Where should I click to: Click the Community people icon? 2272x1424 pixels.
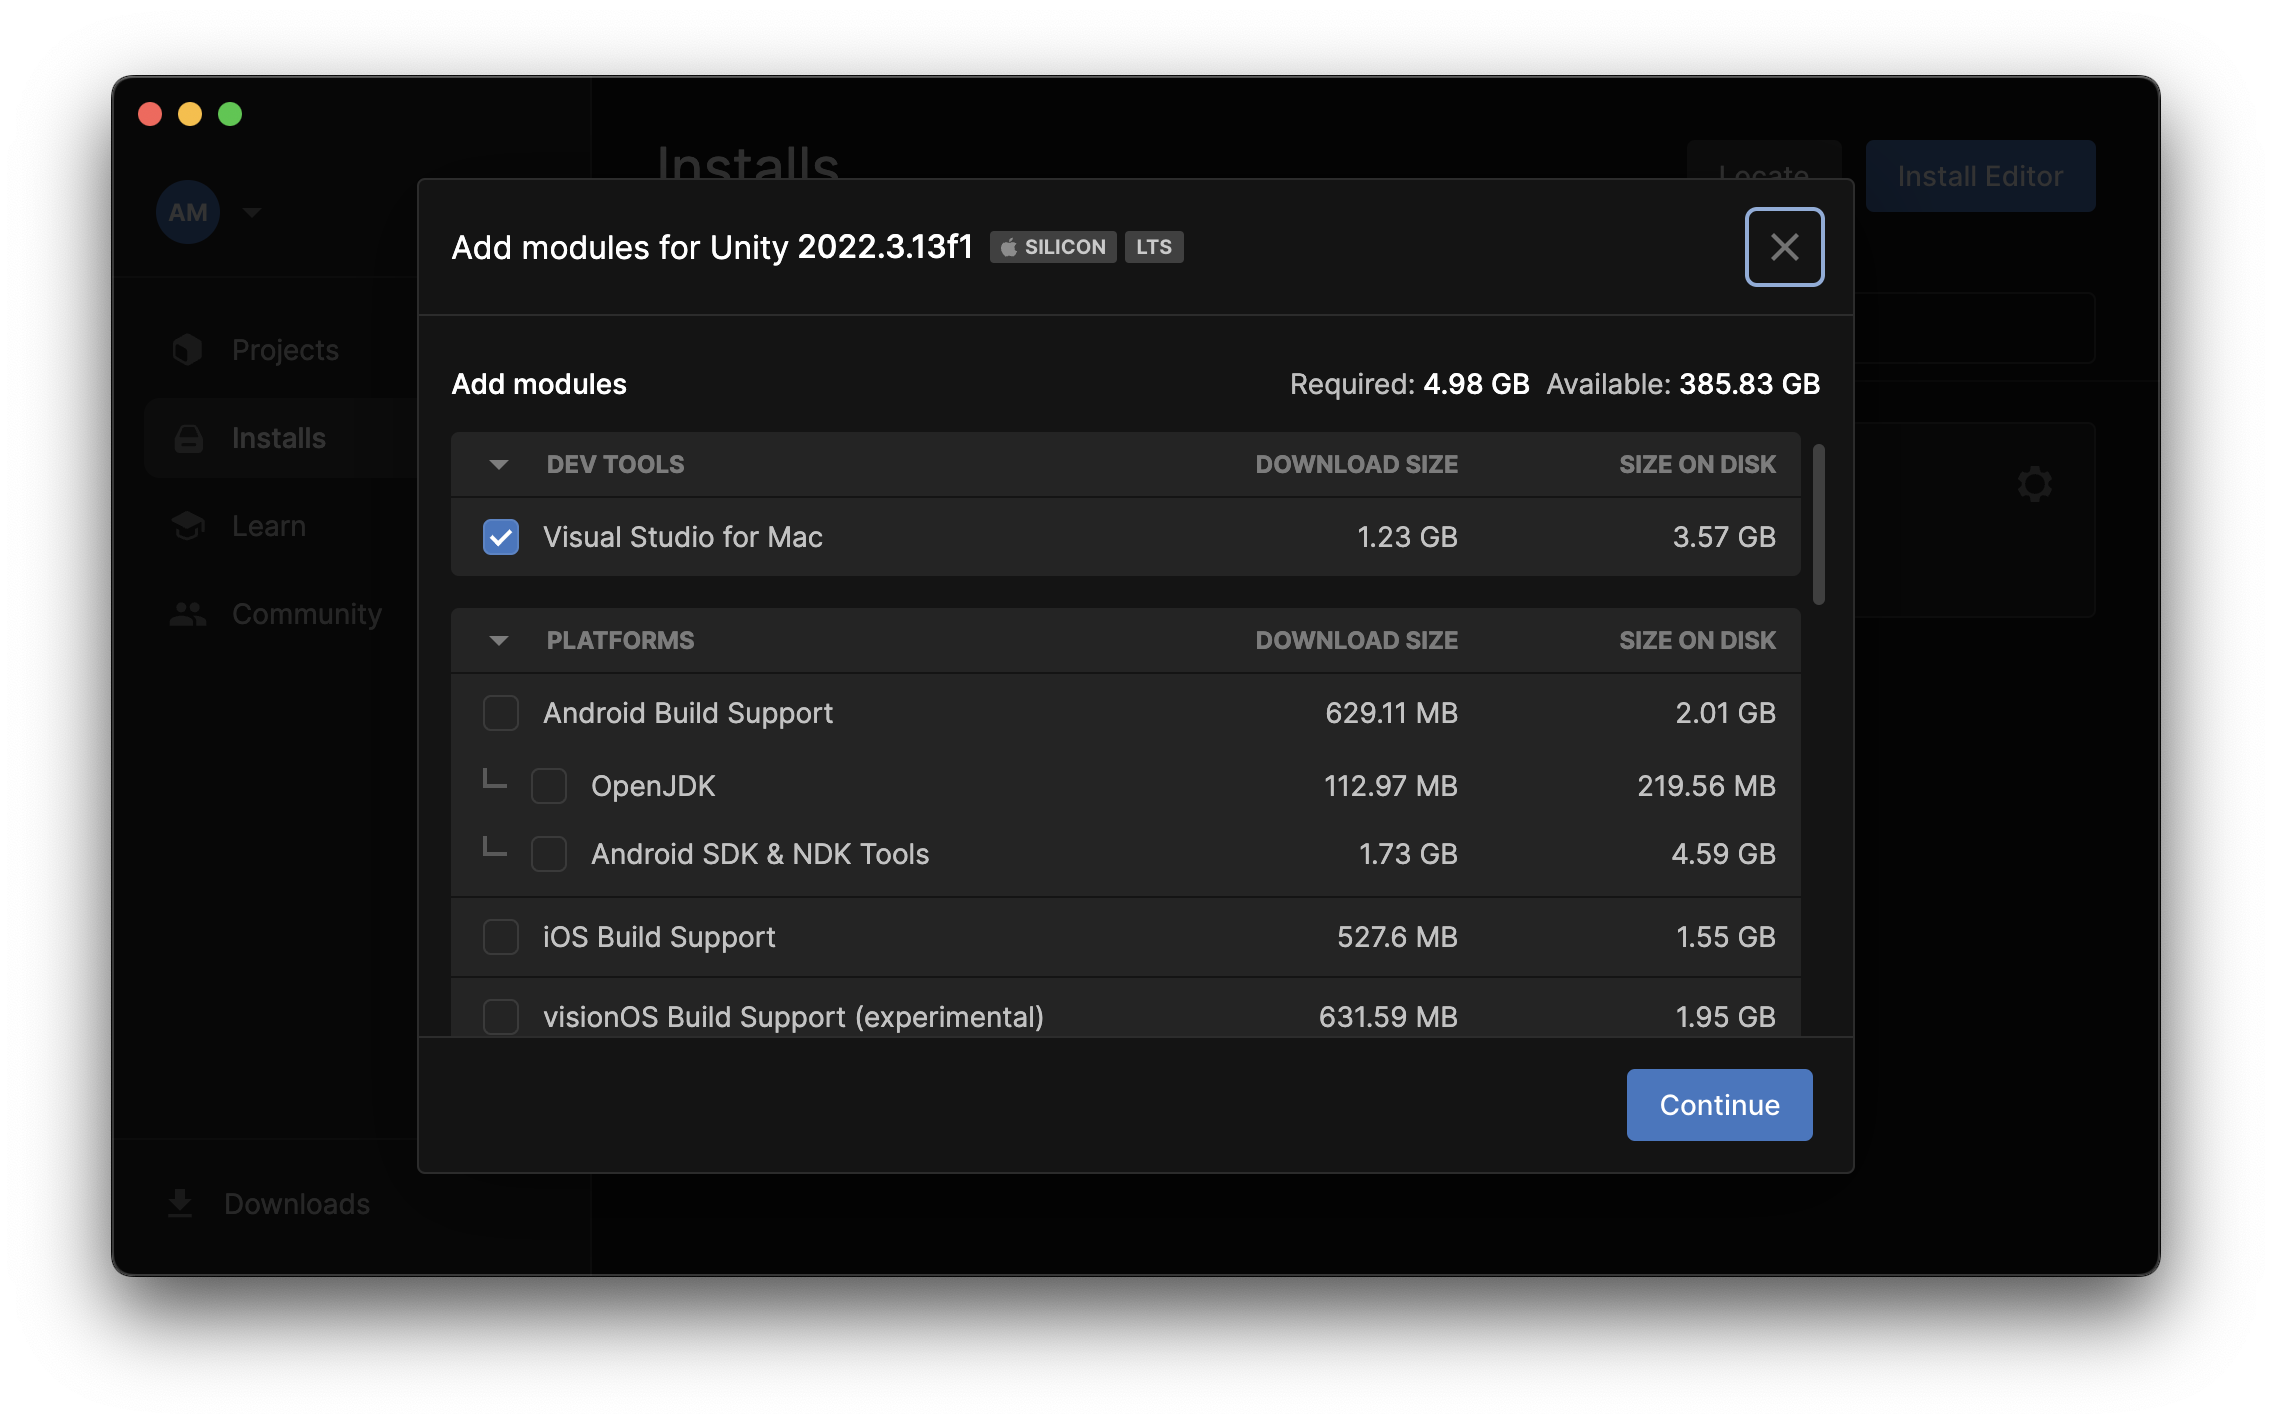coord(187,614)
